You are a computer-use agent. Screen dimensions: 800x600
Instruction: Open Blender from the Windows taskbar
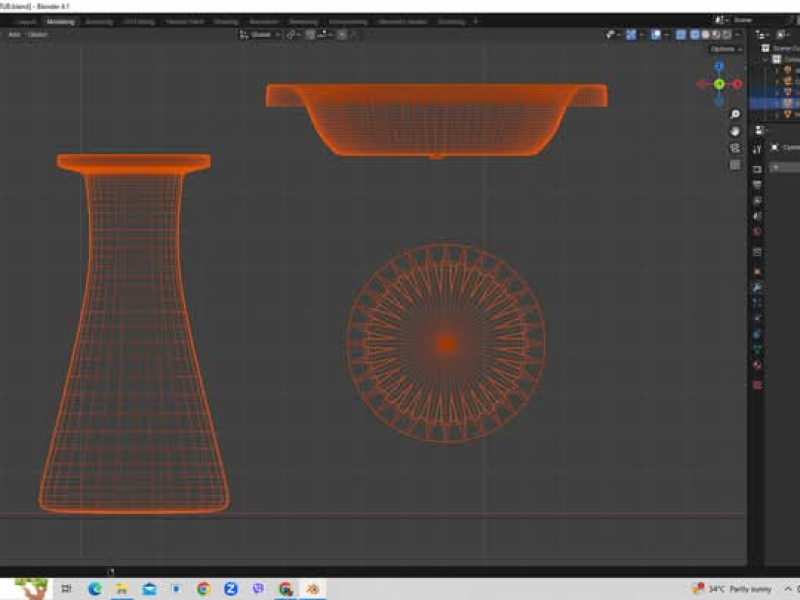[x=312, y=589]
